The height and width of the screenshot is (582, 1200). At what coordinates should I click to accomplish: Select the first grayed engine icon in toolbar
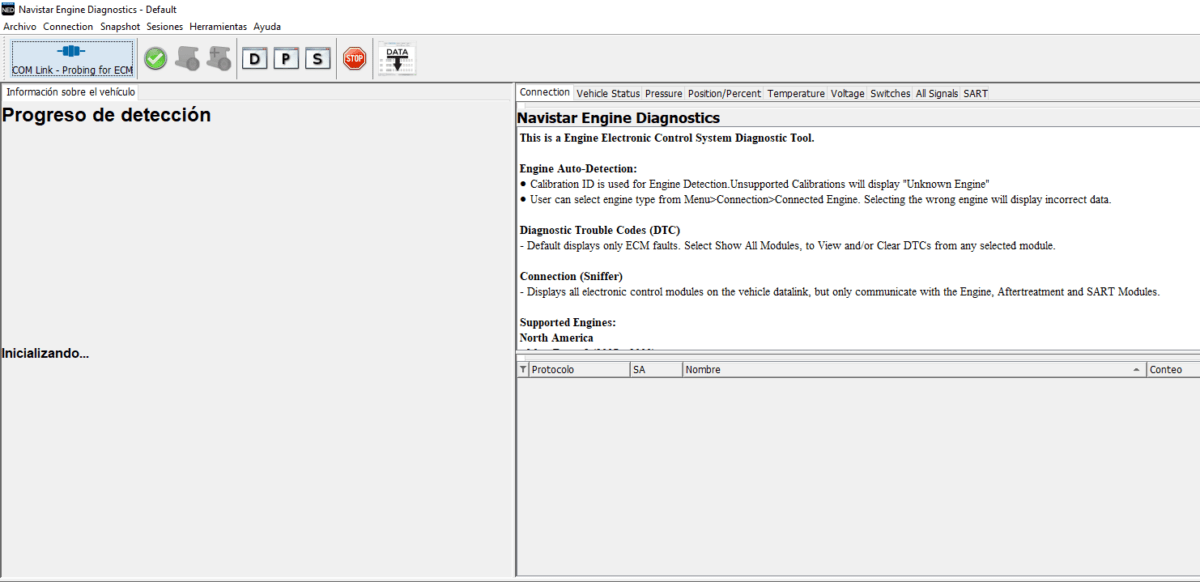coord(188,58)
